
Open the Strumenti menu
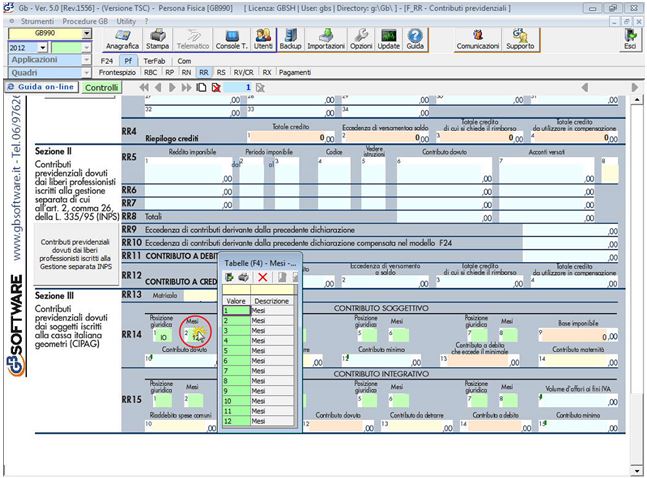37,21
